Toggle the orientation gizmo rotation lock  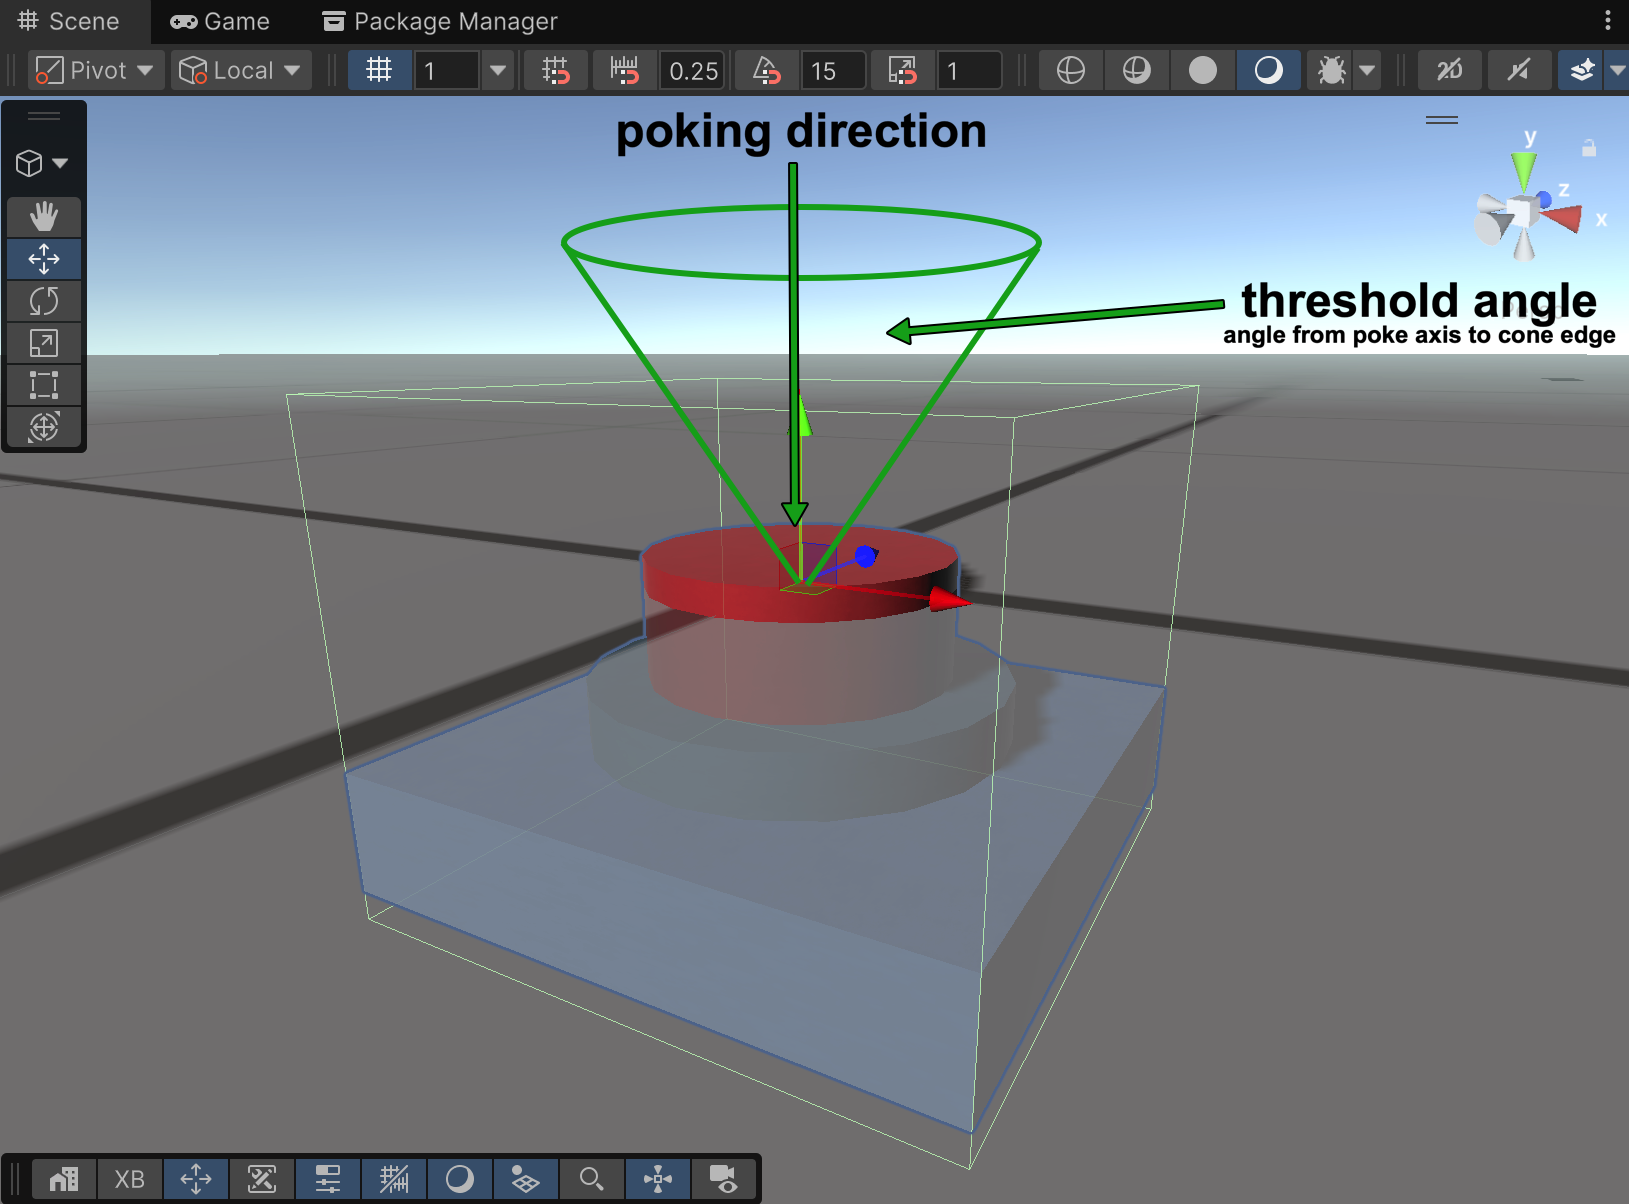[1589, 148]
